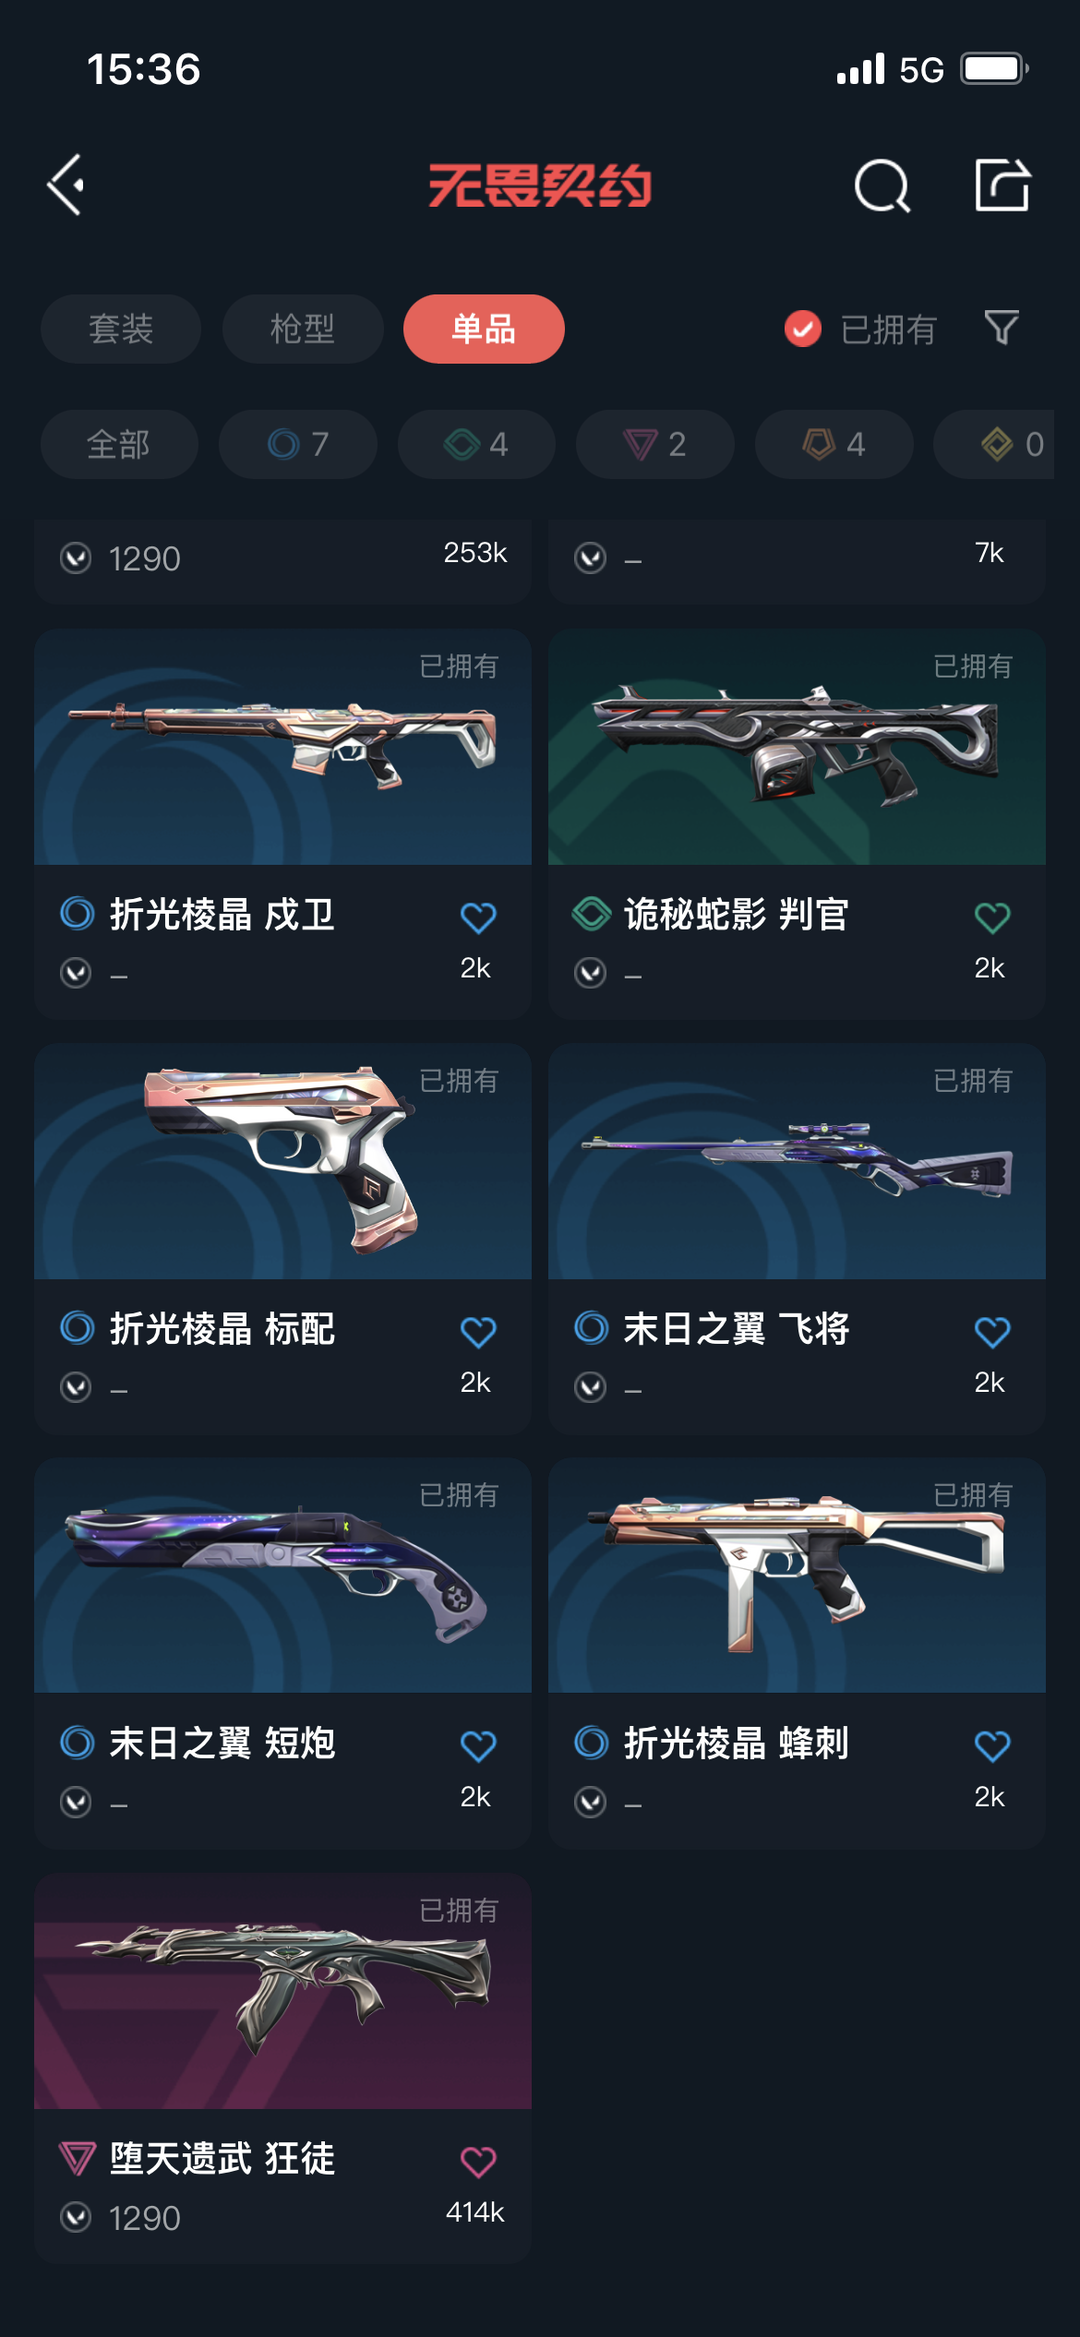This screenshot has width=1080, height=2337.
Task: Tap heart icon for 折光棱晶 蜂刺
Action: point(992,1746)
